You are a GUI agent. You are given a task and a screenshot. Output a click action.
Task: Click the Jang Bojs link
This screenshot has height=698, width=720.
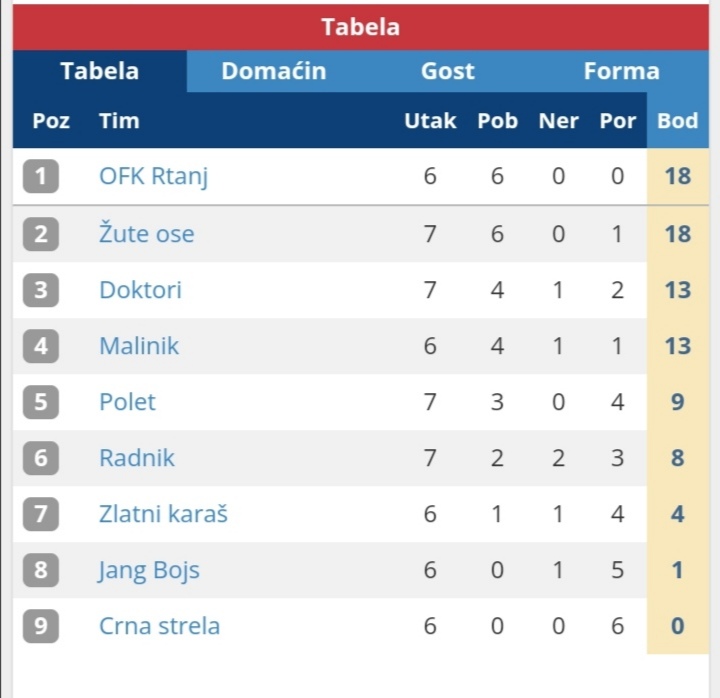click(x=149, y=570)
